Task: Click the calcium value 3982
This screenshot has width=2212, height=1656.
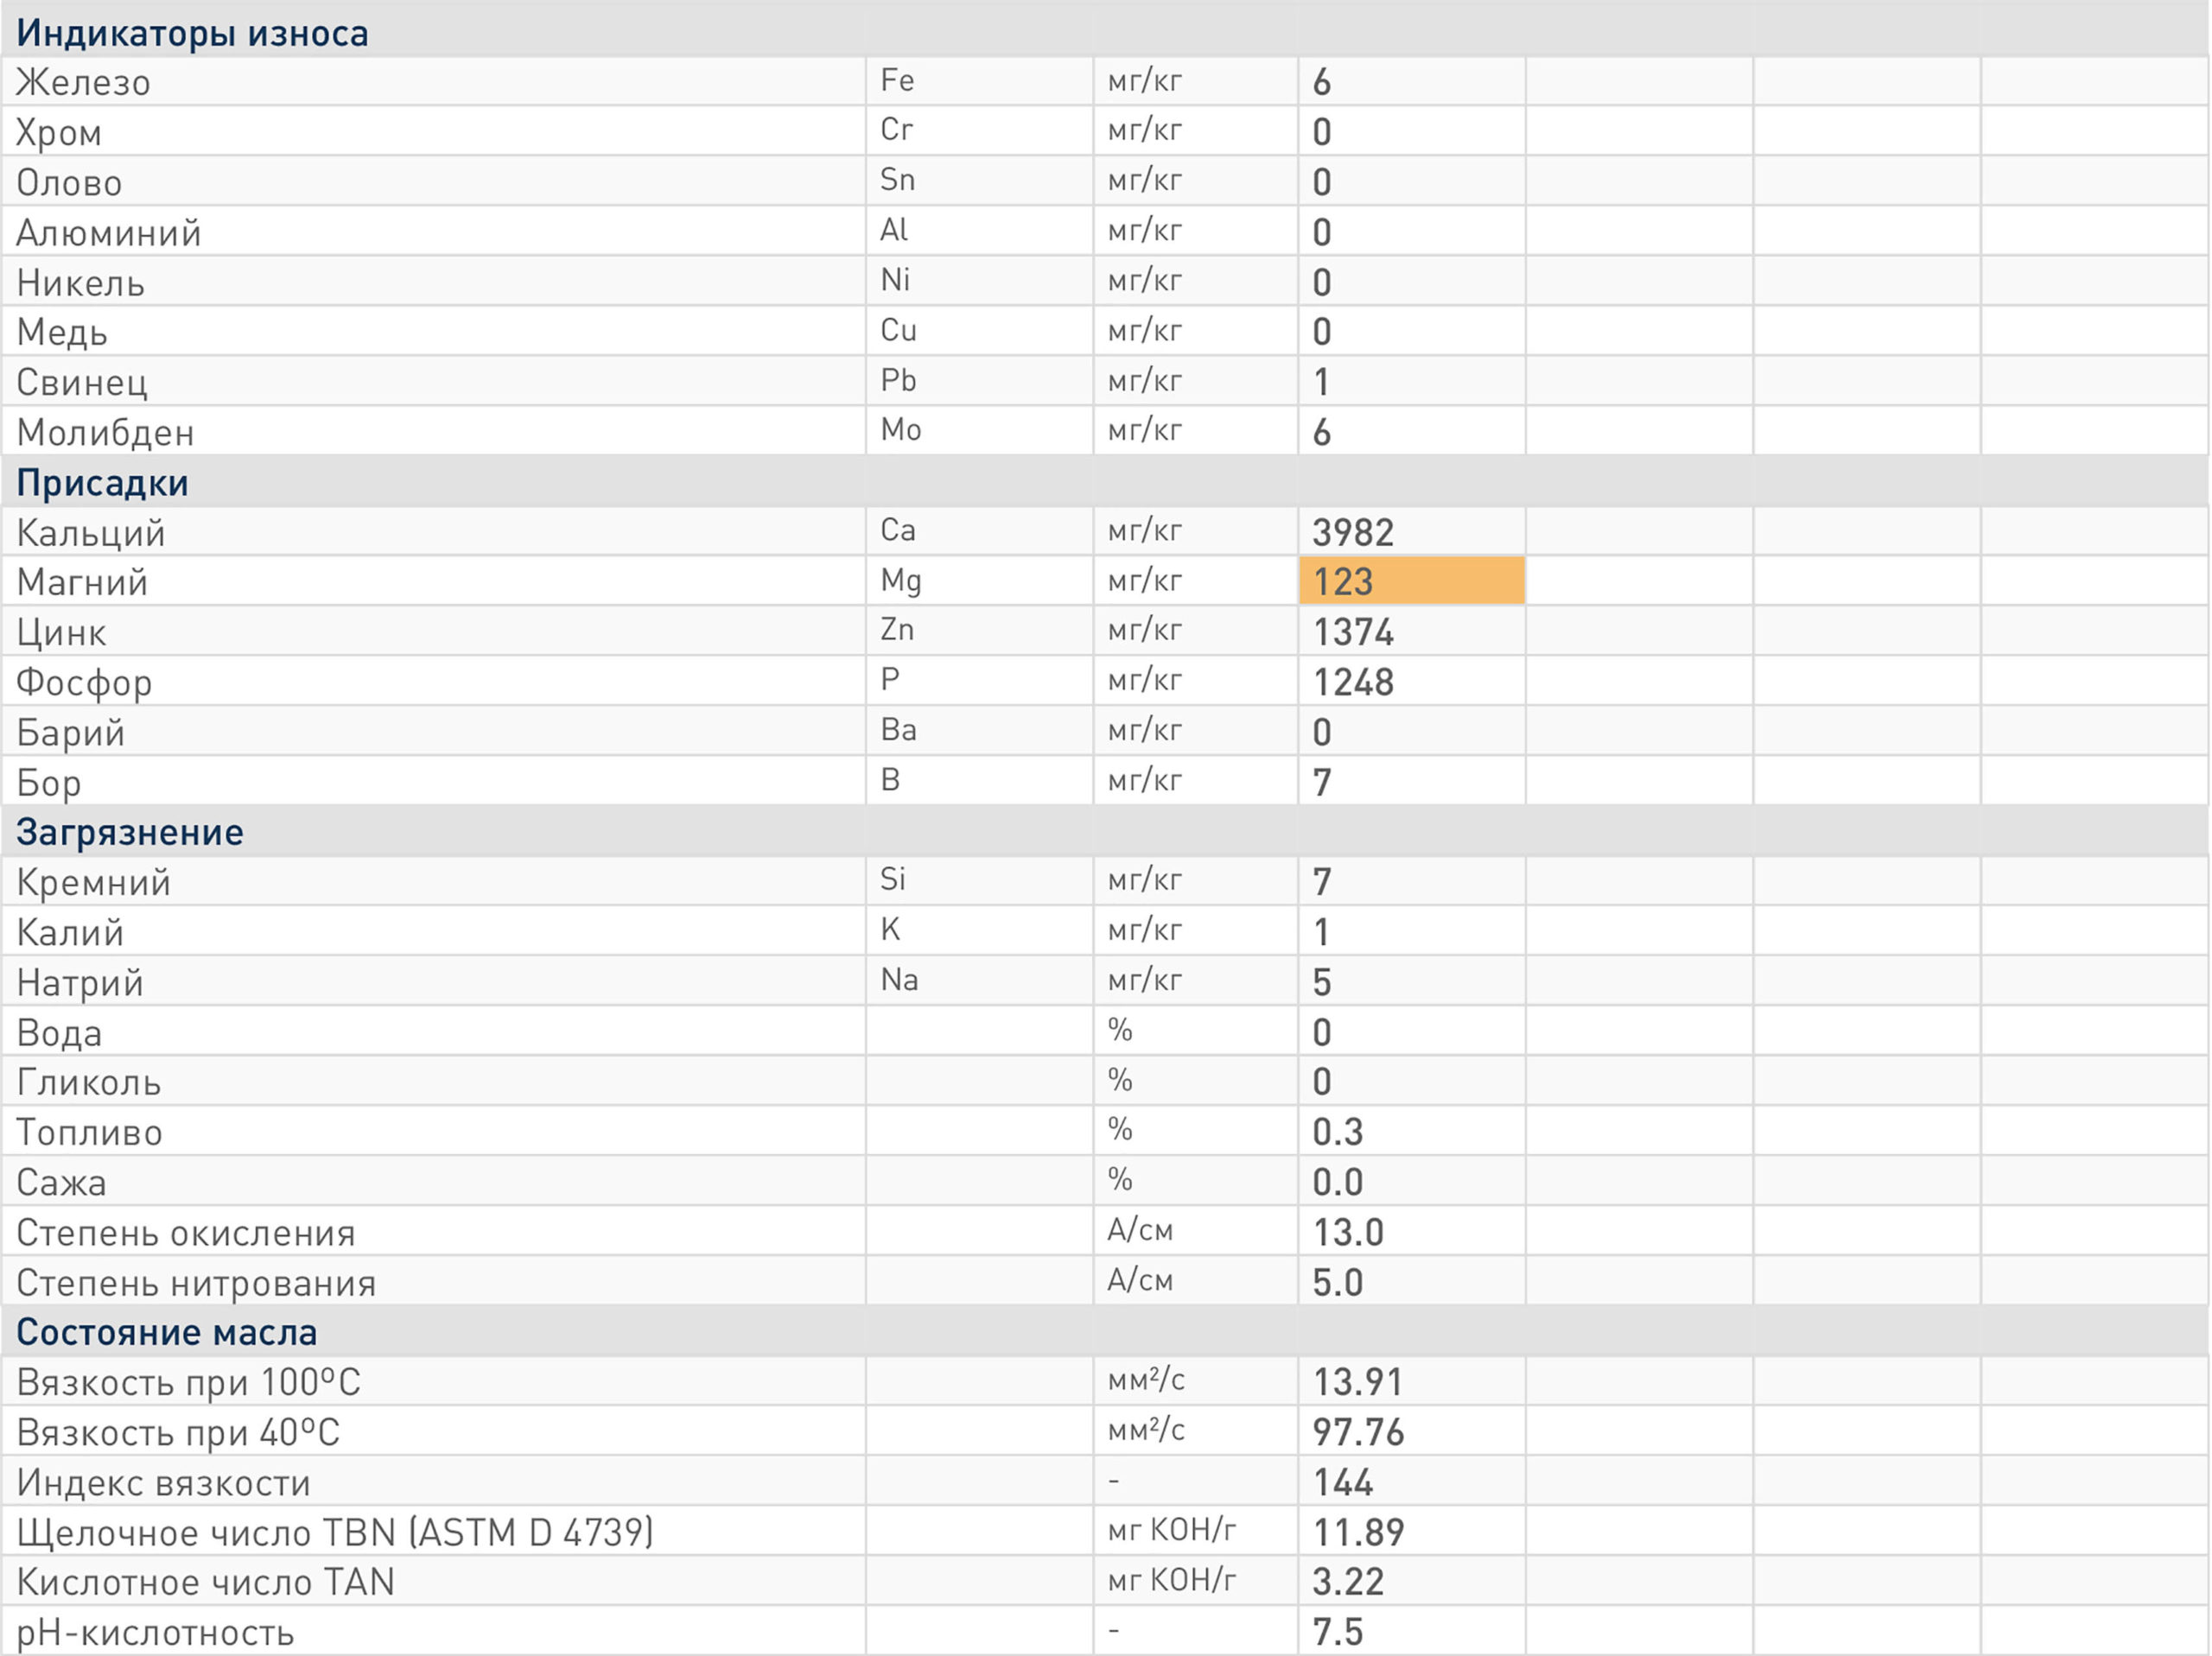Action: tap(1353, 532)
